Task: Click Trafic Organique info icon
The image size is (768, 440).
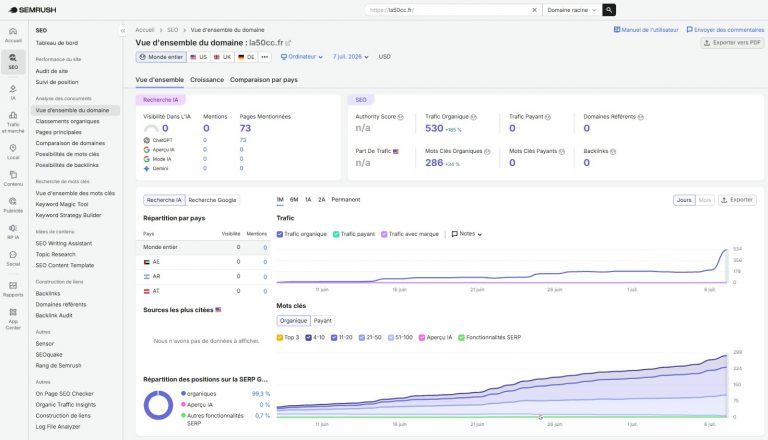Action: (474, 117)
